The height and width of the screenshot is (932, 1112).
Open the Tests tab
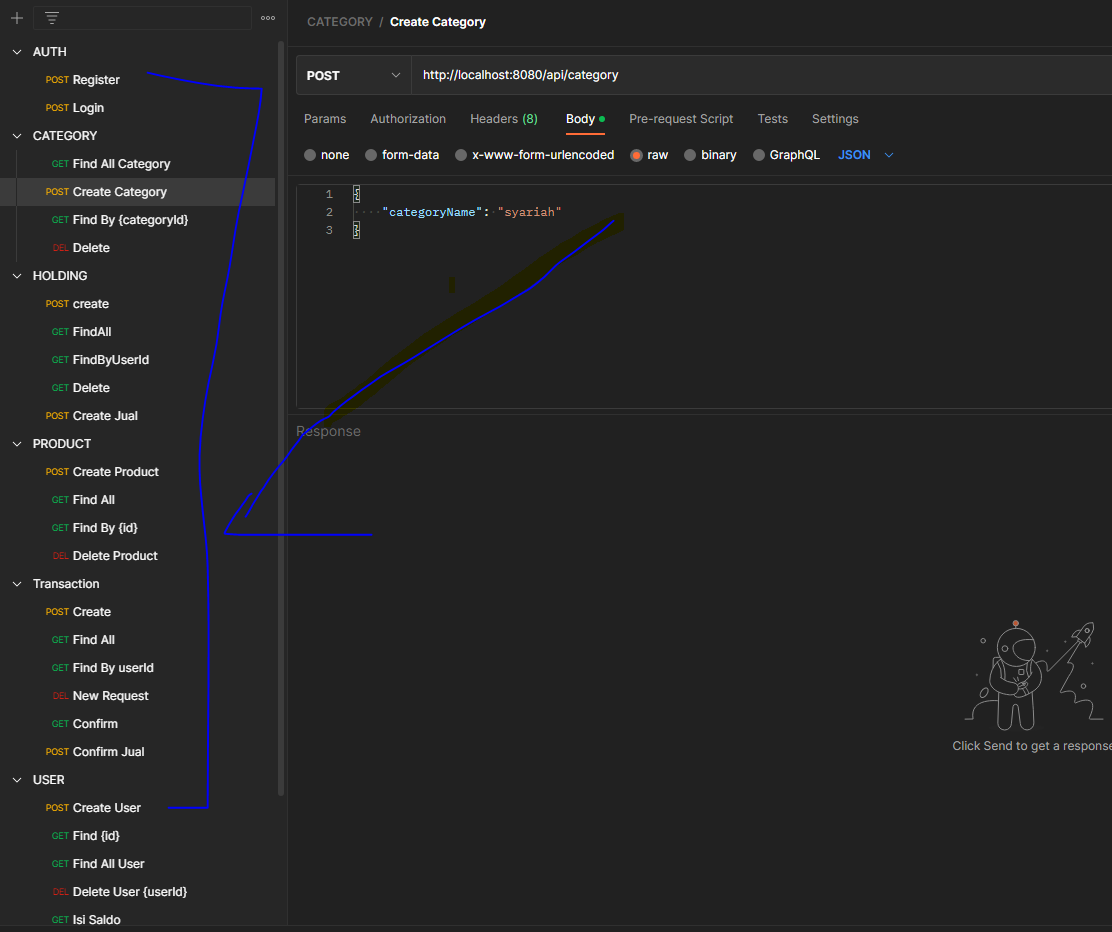[772, 119]
